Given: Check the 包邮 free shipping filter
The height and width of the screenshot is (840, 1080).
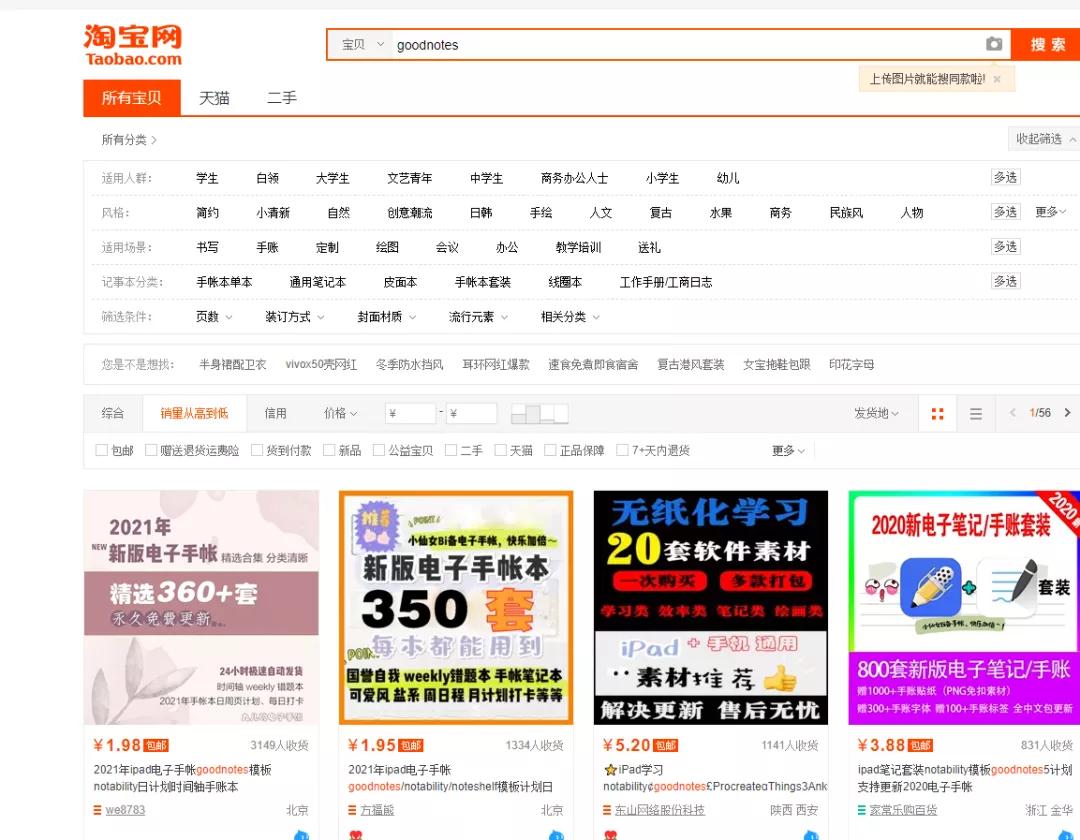Looking at the screenshot, I should [x=101, y=450].
